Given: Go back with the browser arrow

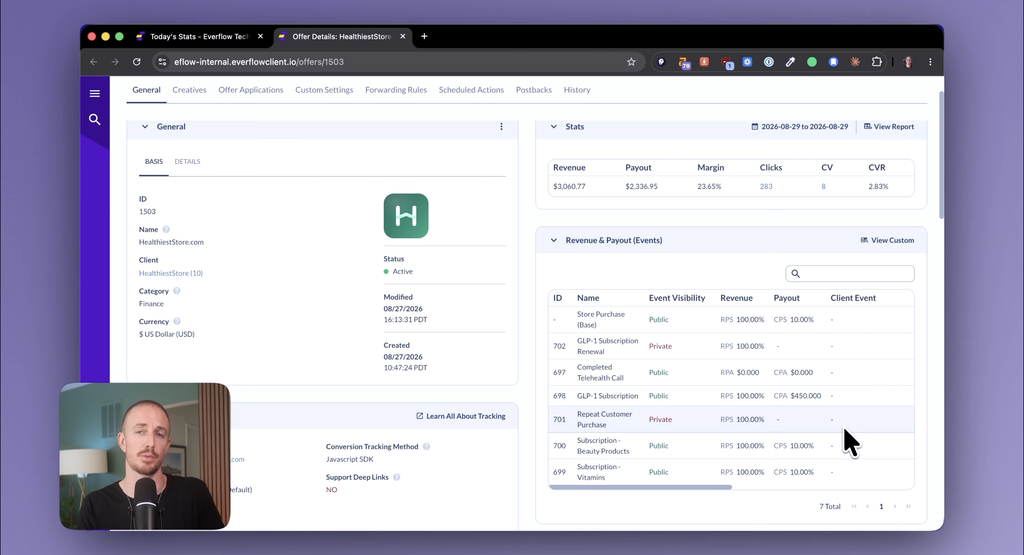Looking at the screenshot, I should 93,62.
